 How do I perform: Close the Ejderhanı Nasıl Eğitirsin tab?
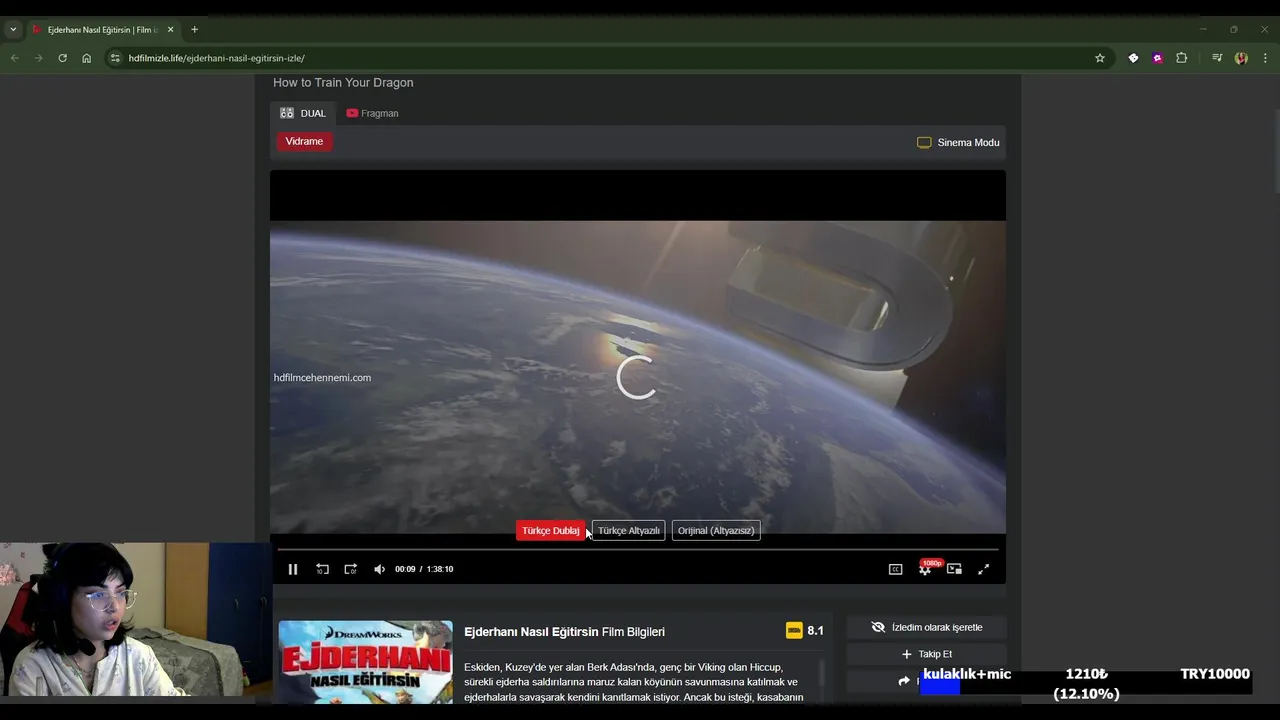170,30
